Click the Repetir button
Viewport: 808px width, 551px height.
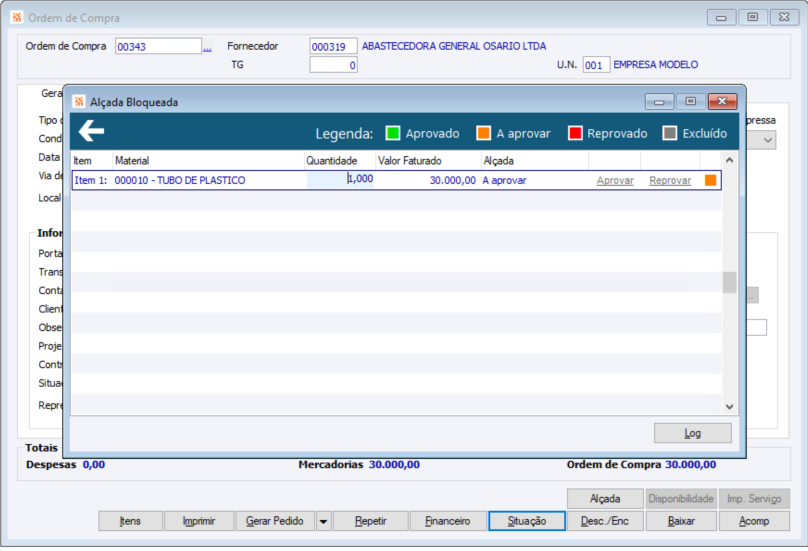[371, 521]
